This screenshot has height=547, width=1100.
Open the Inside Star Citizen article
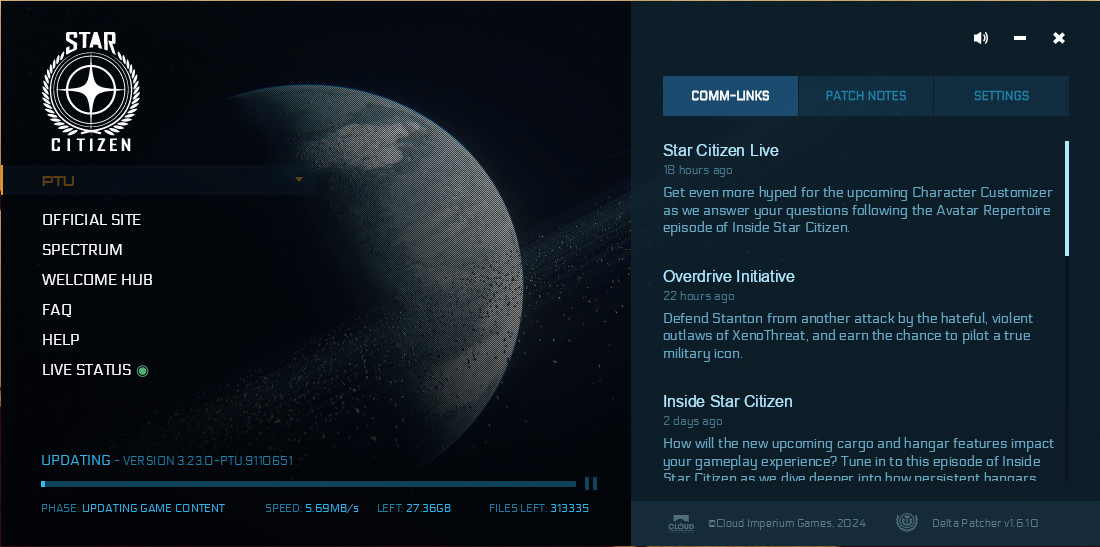click(x=727, y=402)
